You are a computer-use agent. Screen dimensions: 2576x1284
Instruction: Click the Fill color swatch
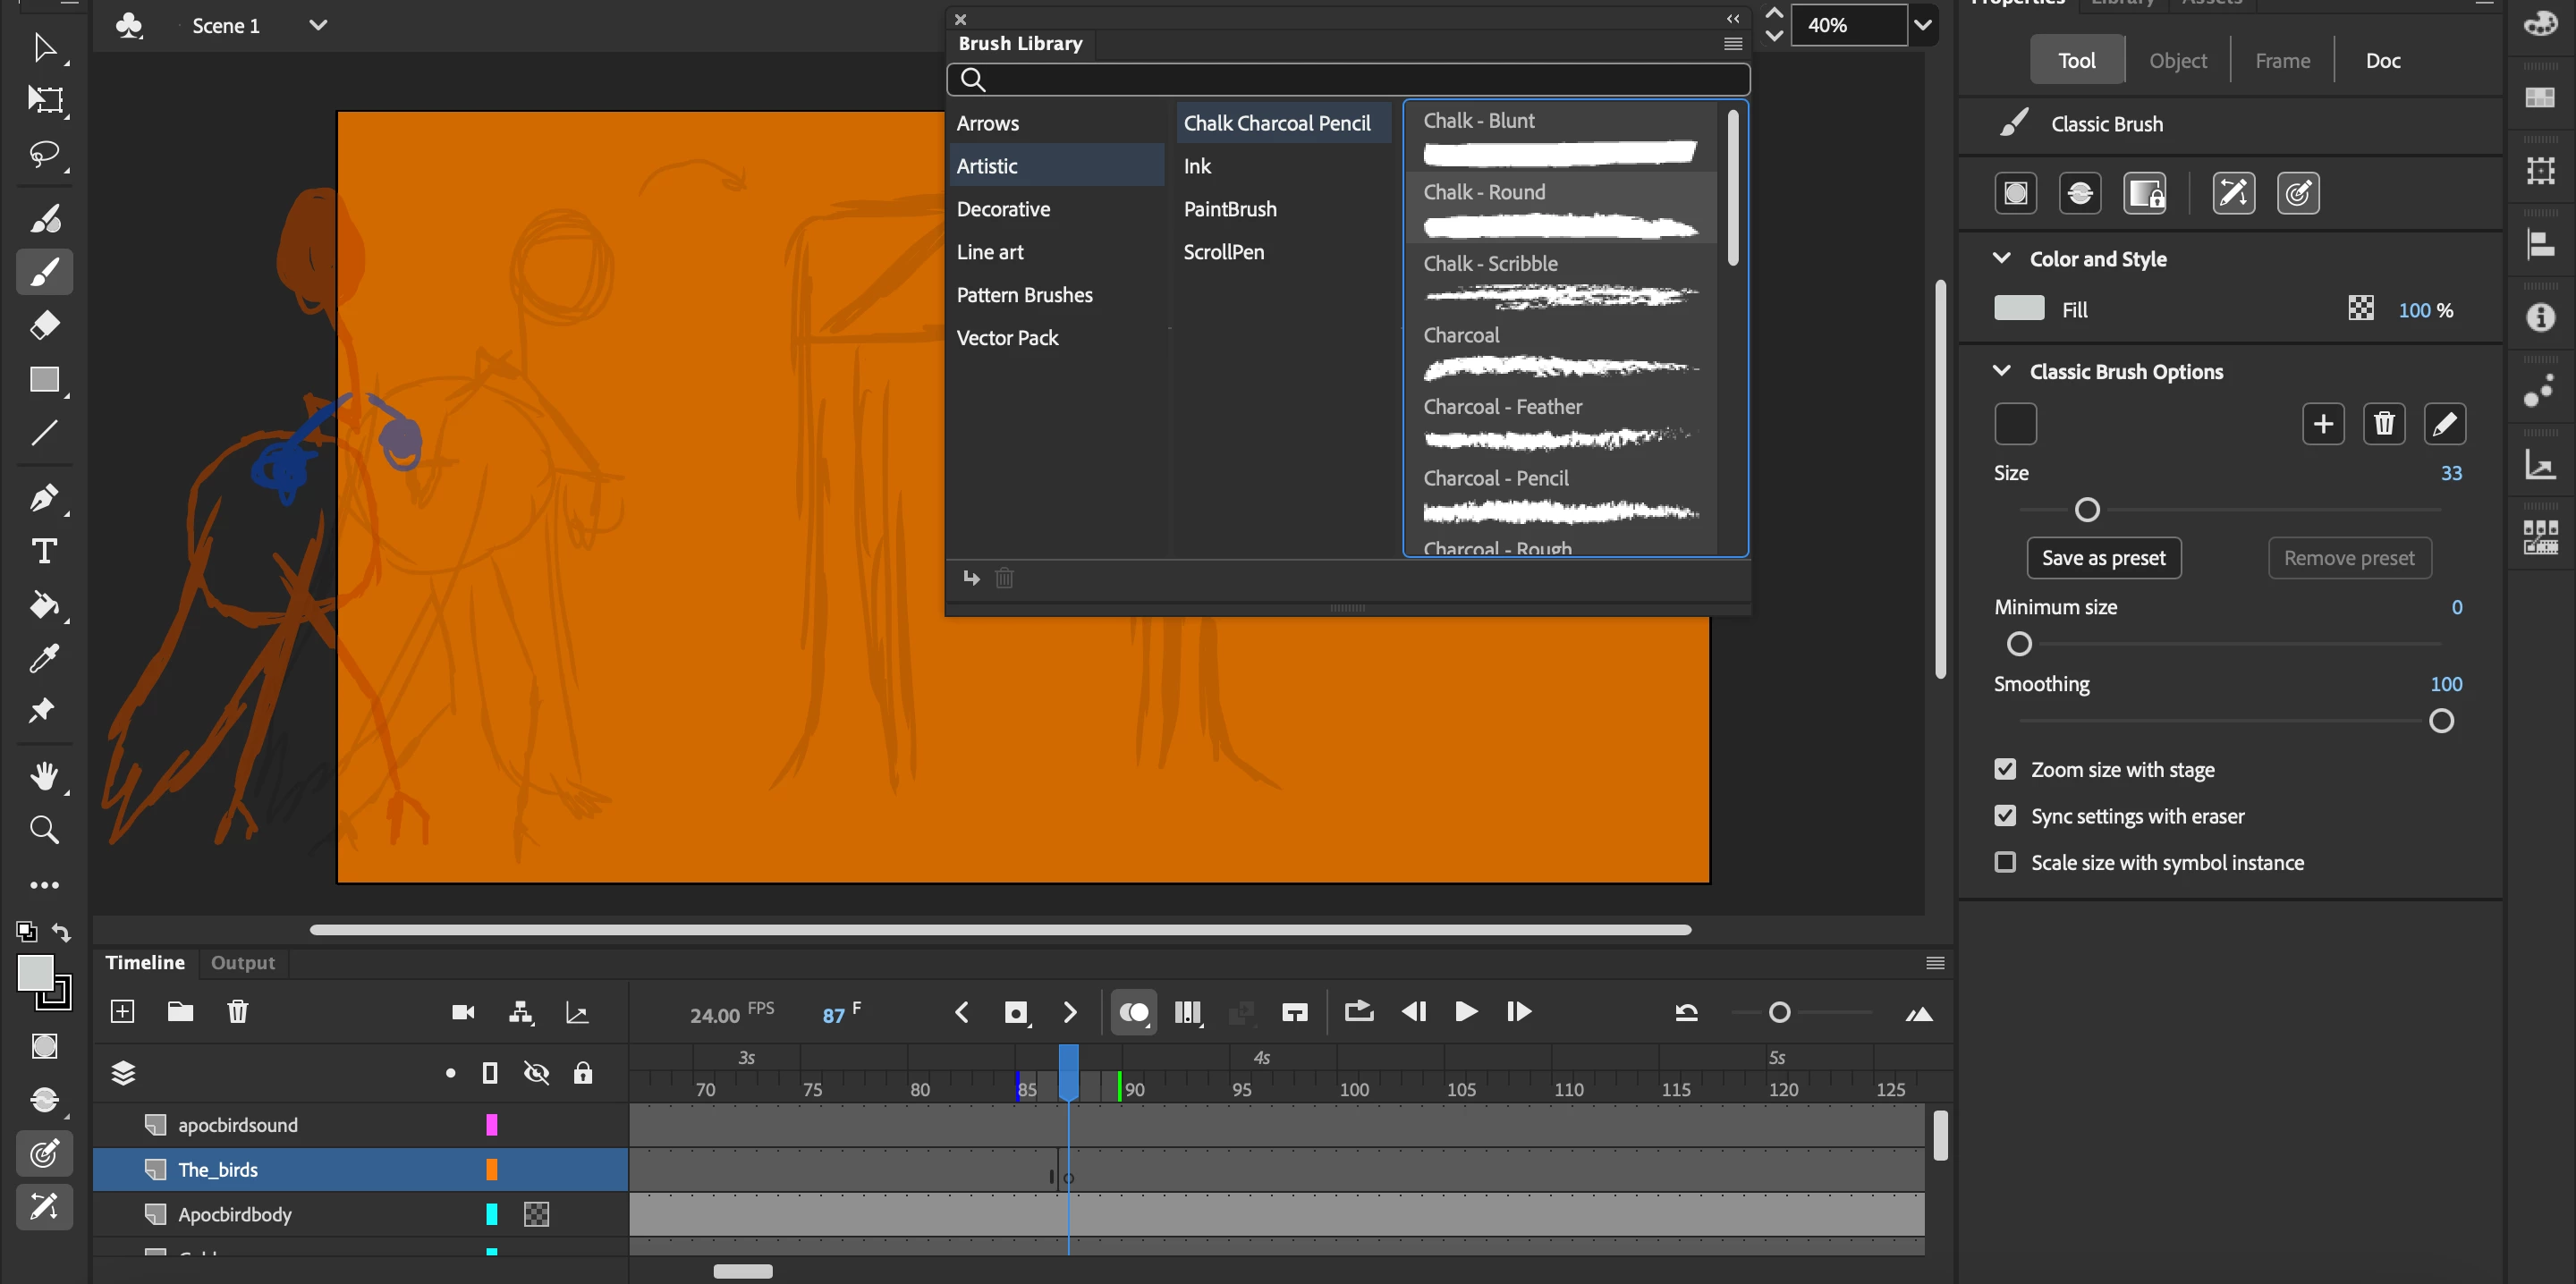pyautogui.click(x=2018, y=309)
